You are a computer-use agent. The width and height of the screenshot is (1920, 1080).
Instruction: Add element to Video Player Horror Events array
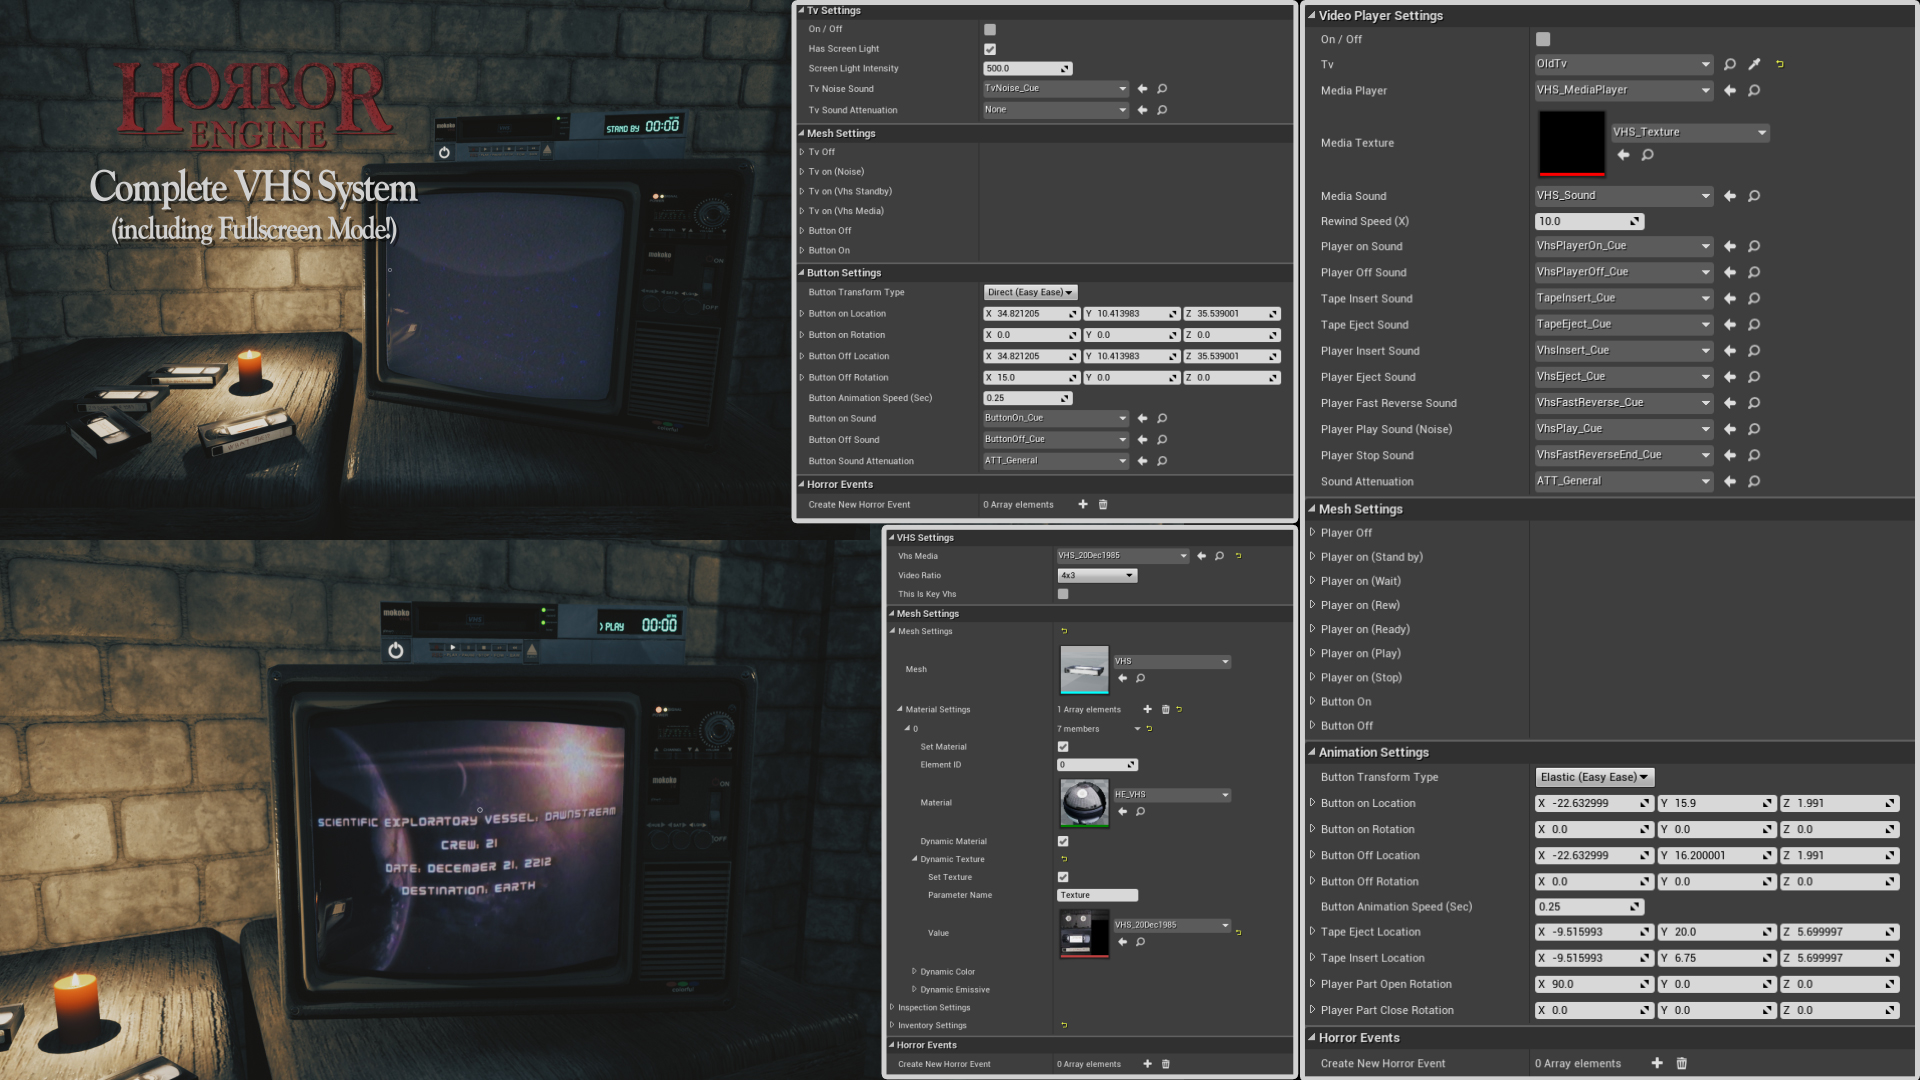1657,1063
